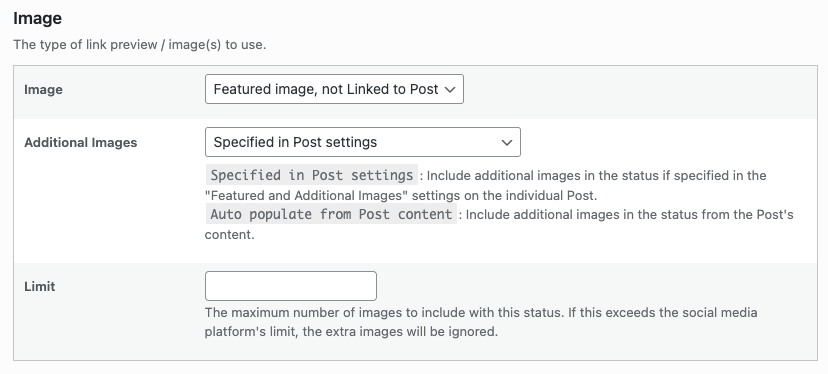Image resolution: width=828 pixels, height=374 pixels.
Task: Click the 'Auto populate from Post content' code label
Action: (331, 214)
